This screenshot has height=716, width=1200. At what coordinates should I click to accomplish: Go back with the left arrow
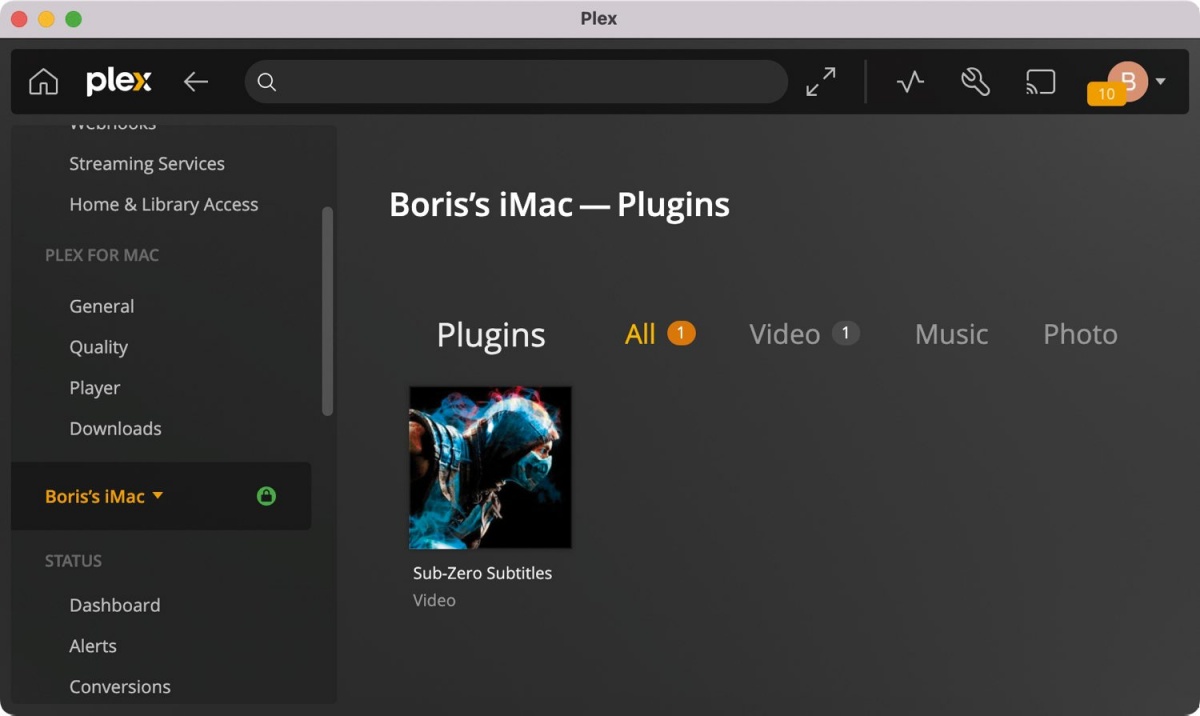(196, 82)
